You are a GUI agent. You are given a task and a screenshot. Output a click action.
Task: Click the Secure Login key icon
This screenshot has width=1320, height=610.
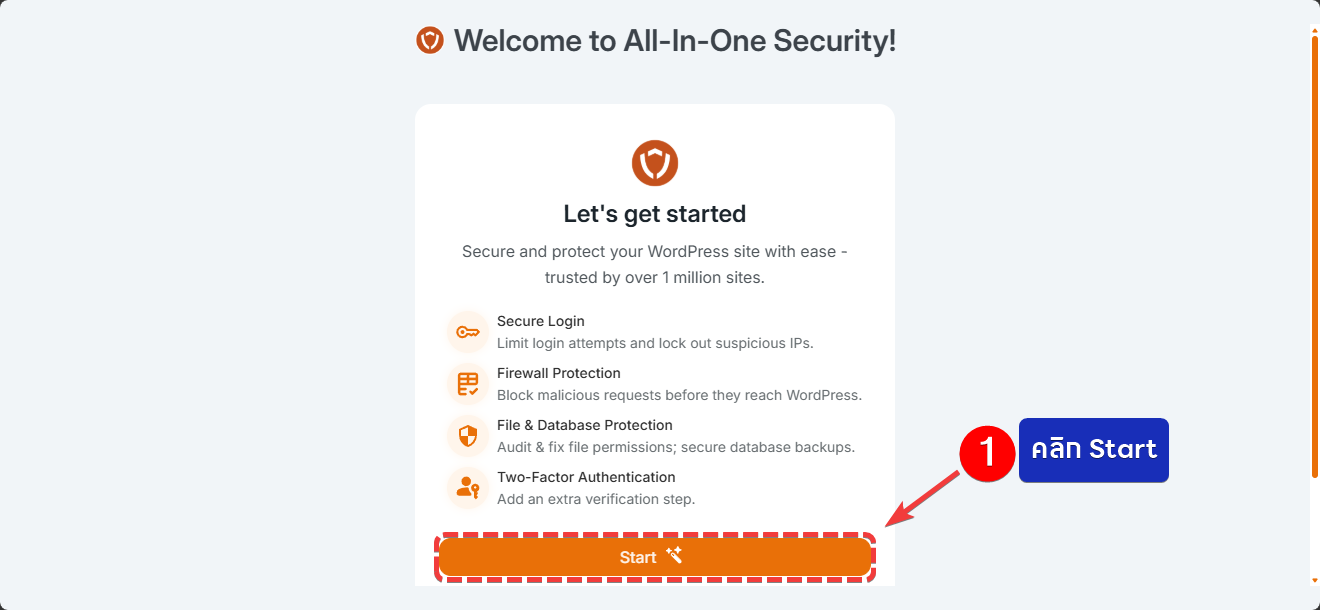point(467,332)
